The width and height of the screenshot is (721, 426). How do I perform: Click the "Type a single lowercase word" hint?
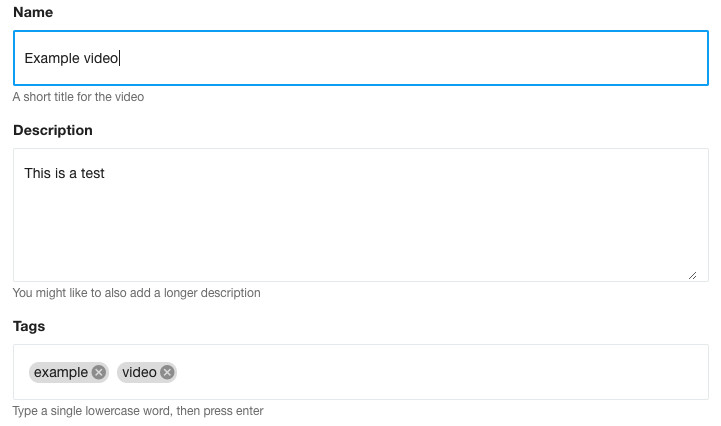tap(138, 411)
